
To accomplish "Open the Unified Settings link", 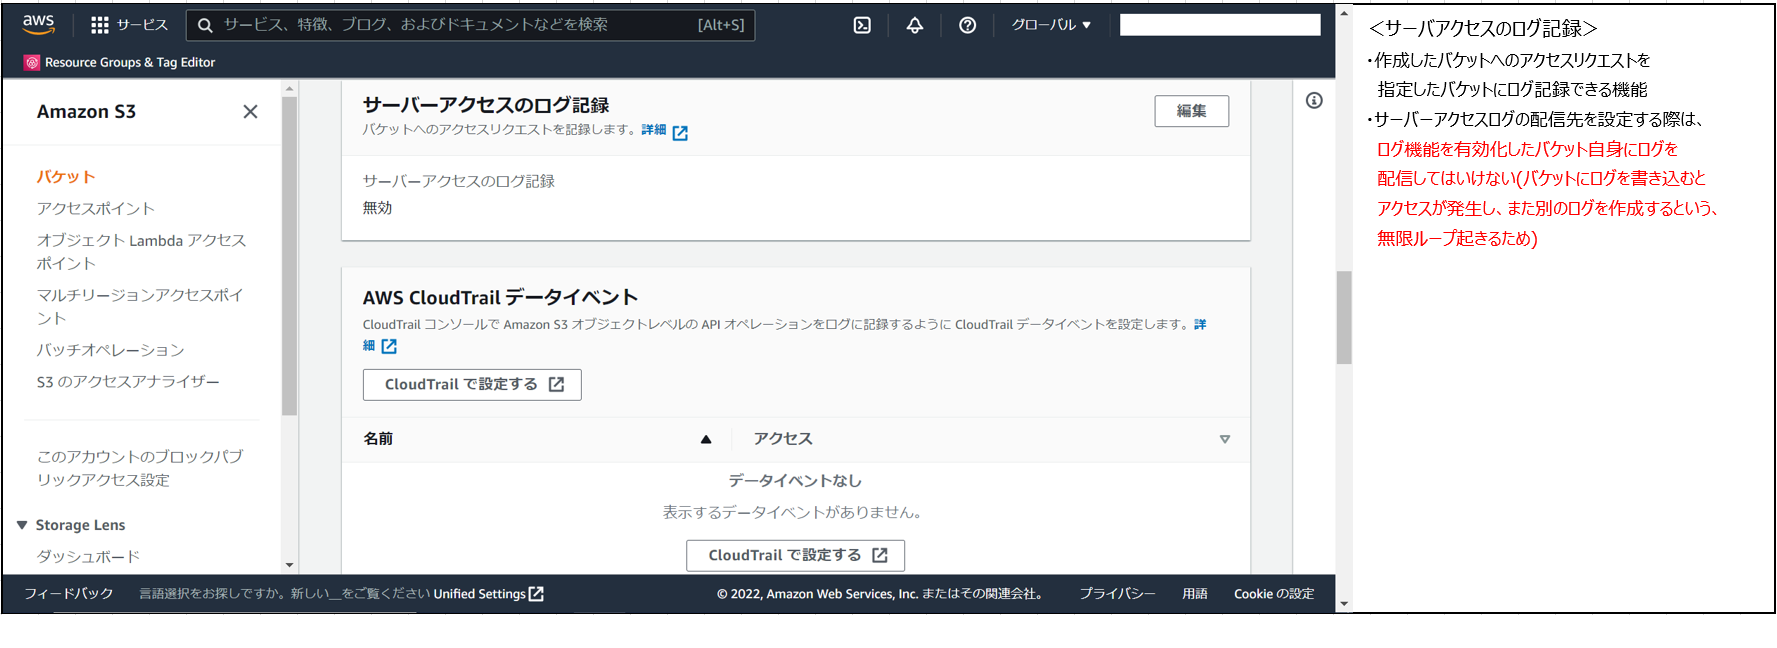I will (488, 594).
